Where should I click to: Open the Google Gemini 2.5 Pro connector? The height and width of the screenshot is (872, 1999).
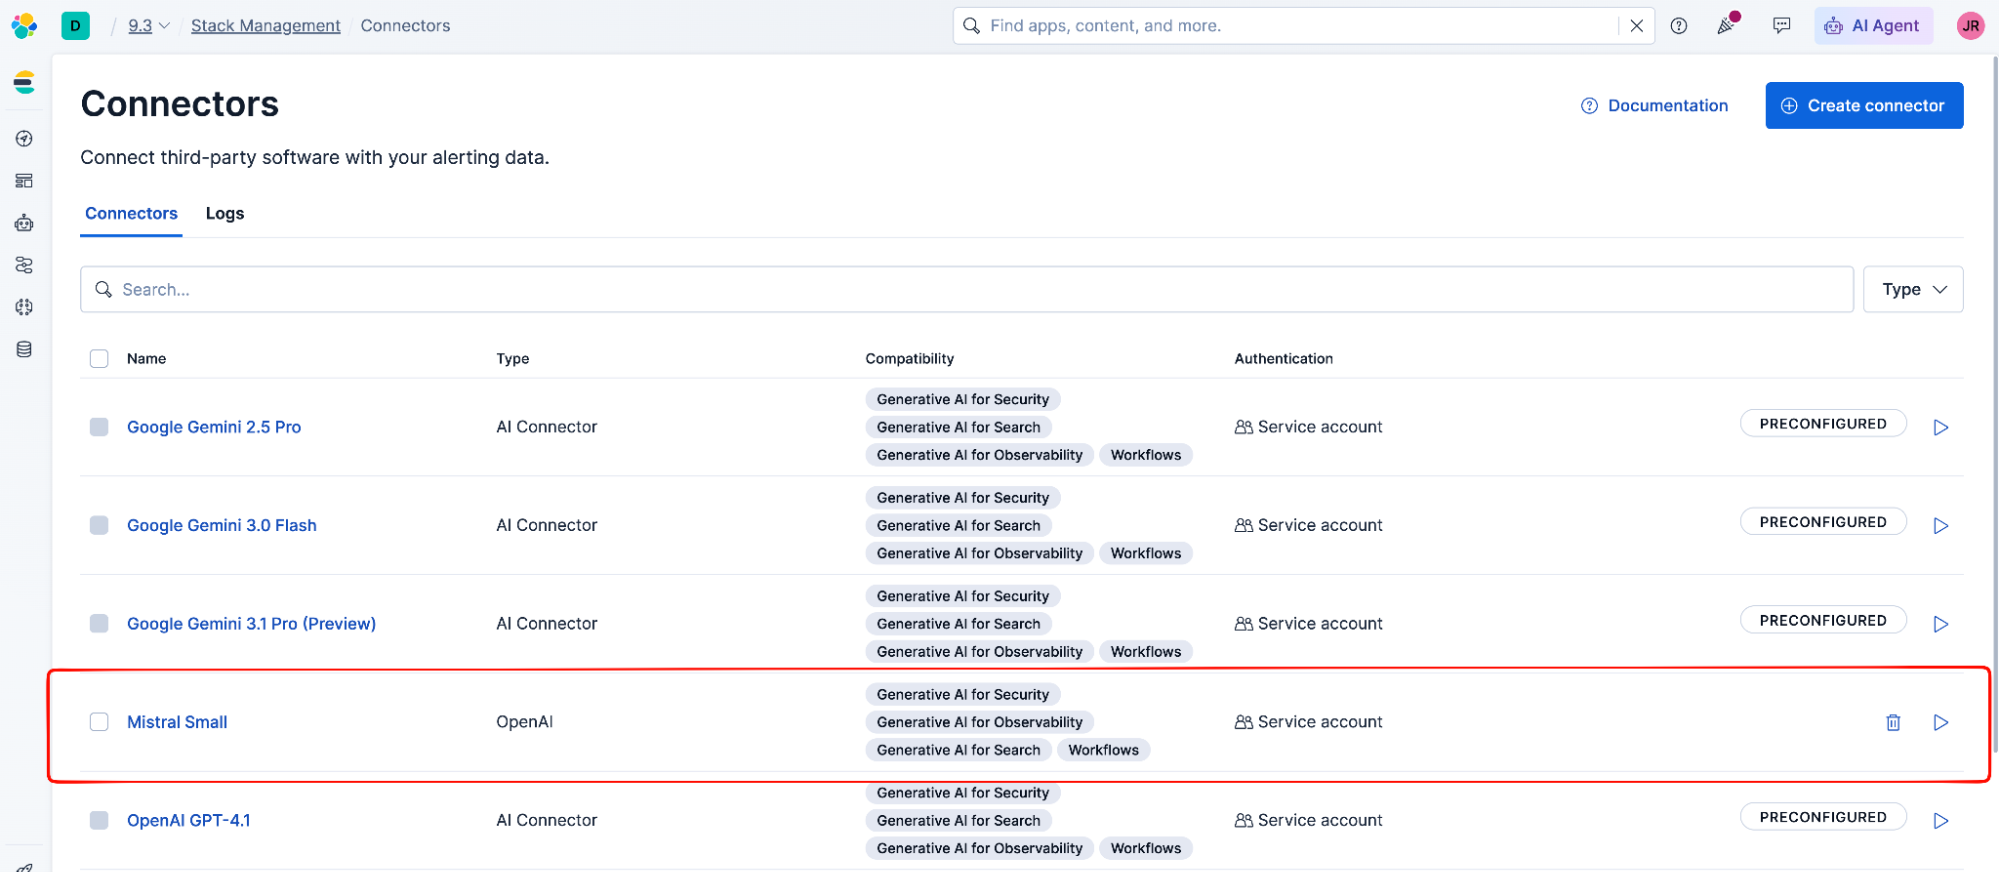click(214, 427)
